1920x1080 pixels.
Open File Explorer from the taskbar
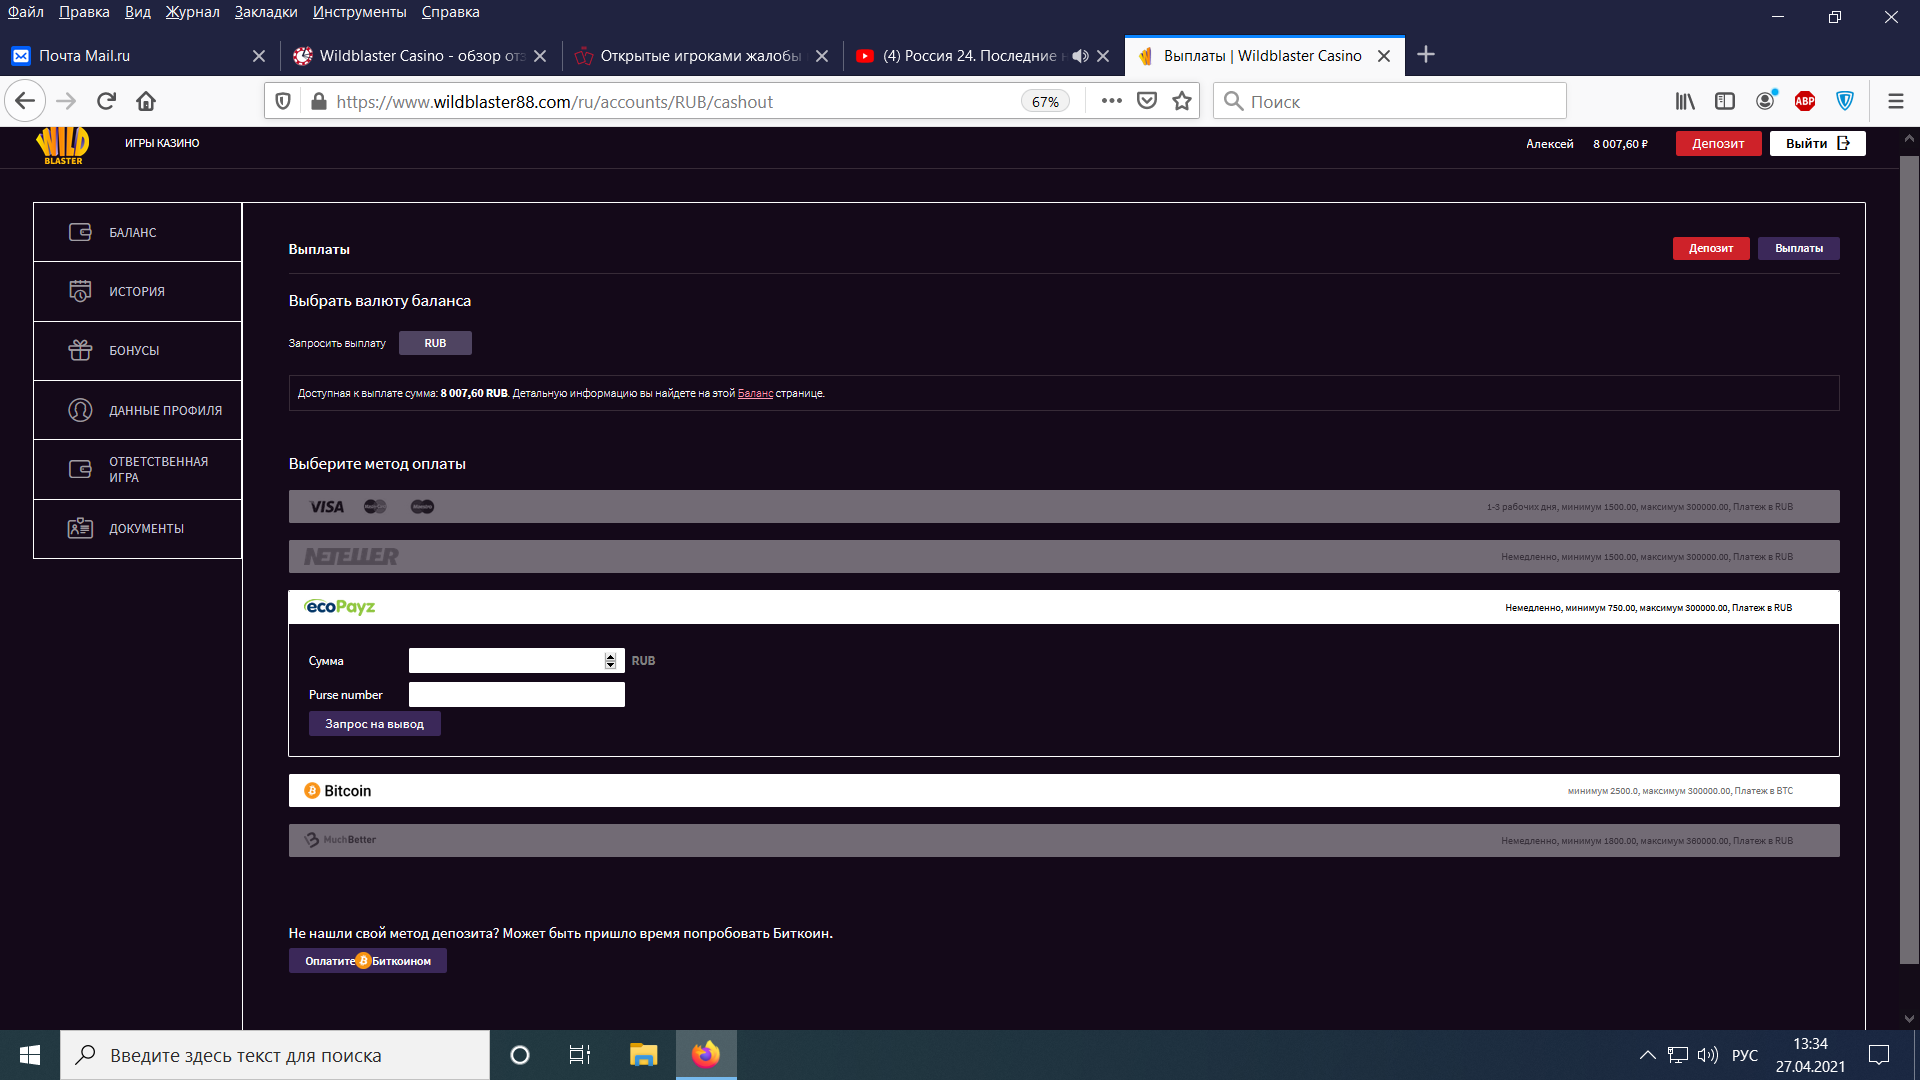(x=643, y=1055)
